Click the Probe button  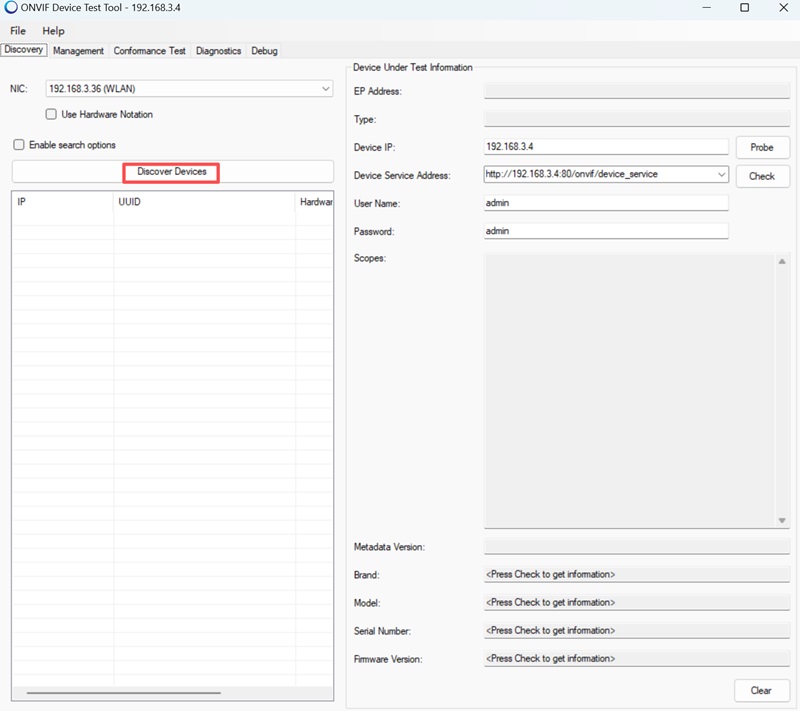(x=762, y=147)
